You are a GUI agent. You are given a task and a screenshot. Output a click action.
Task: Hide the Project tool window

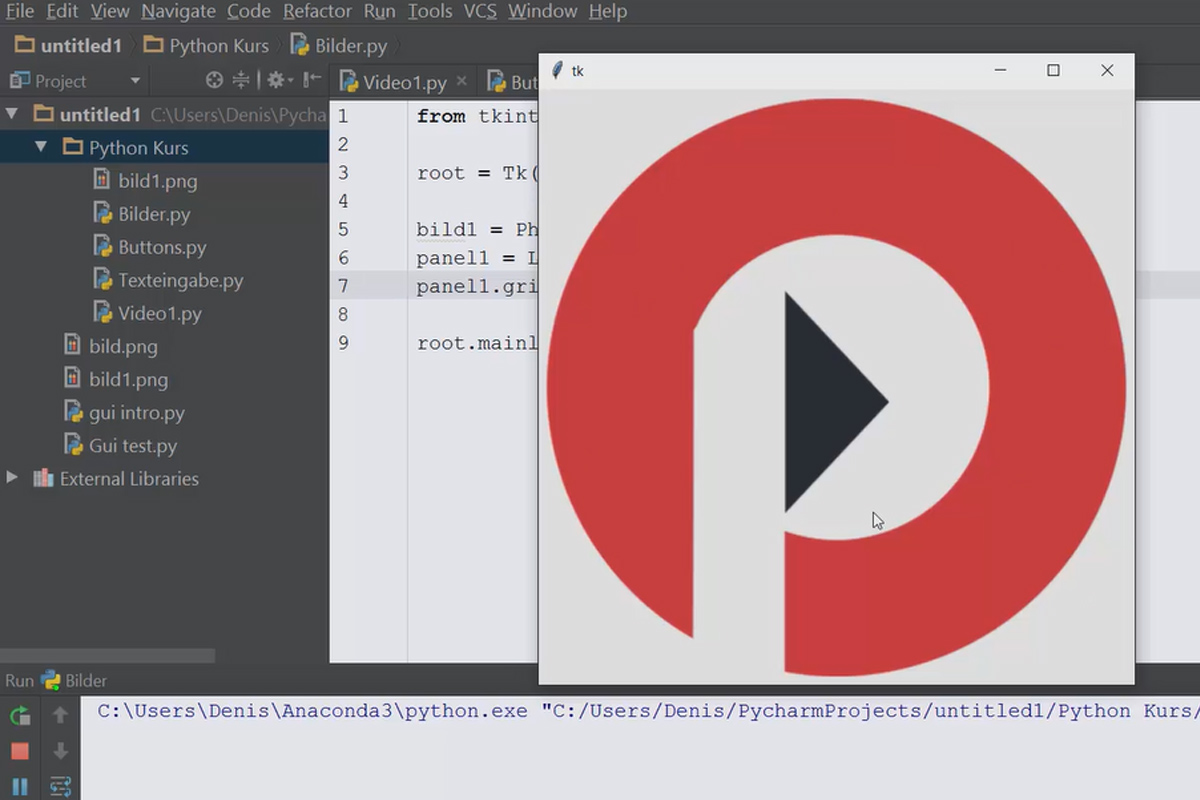coord(312,81)
